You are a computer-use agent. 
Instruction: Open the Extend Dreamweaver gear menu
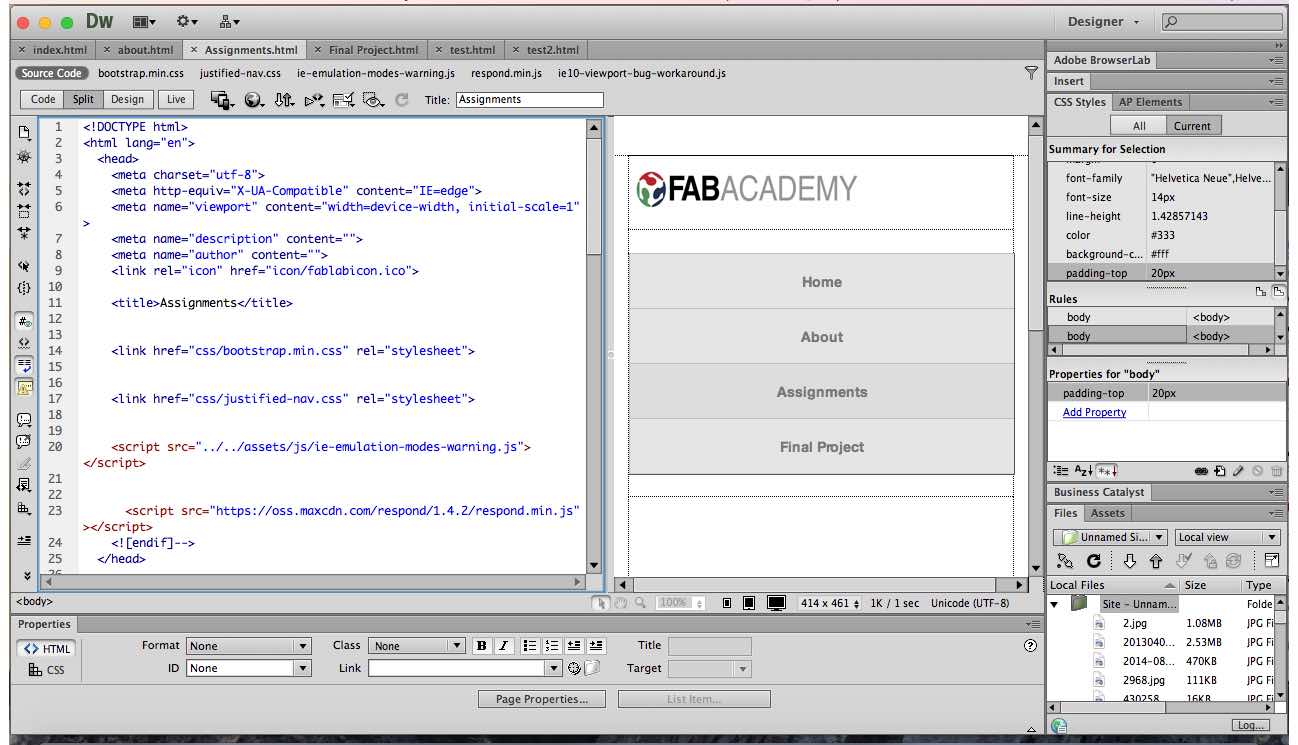tap(187, 21)
